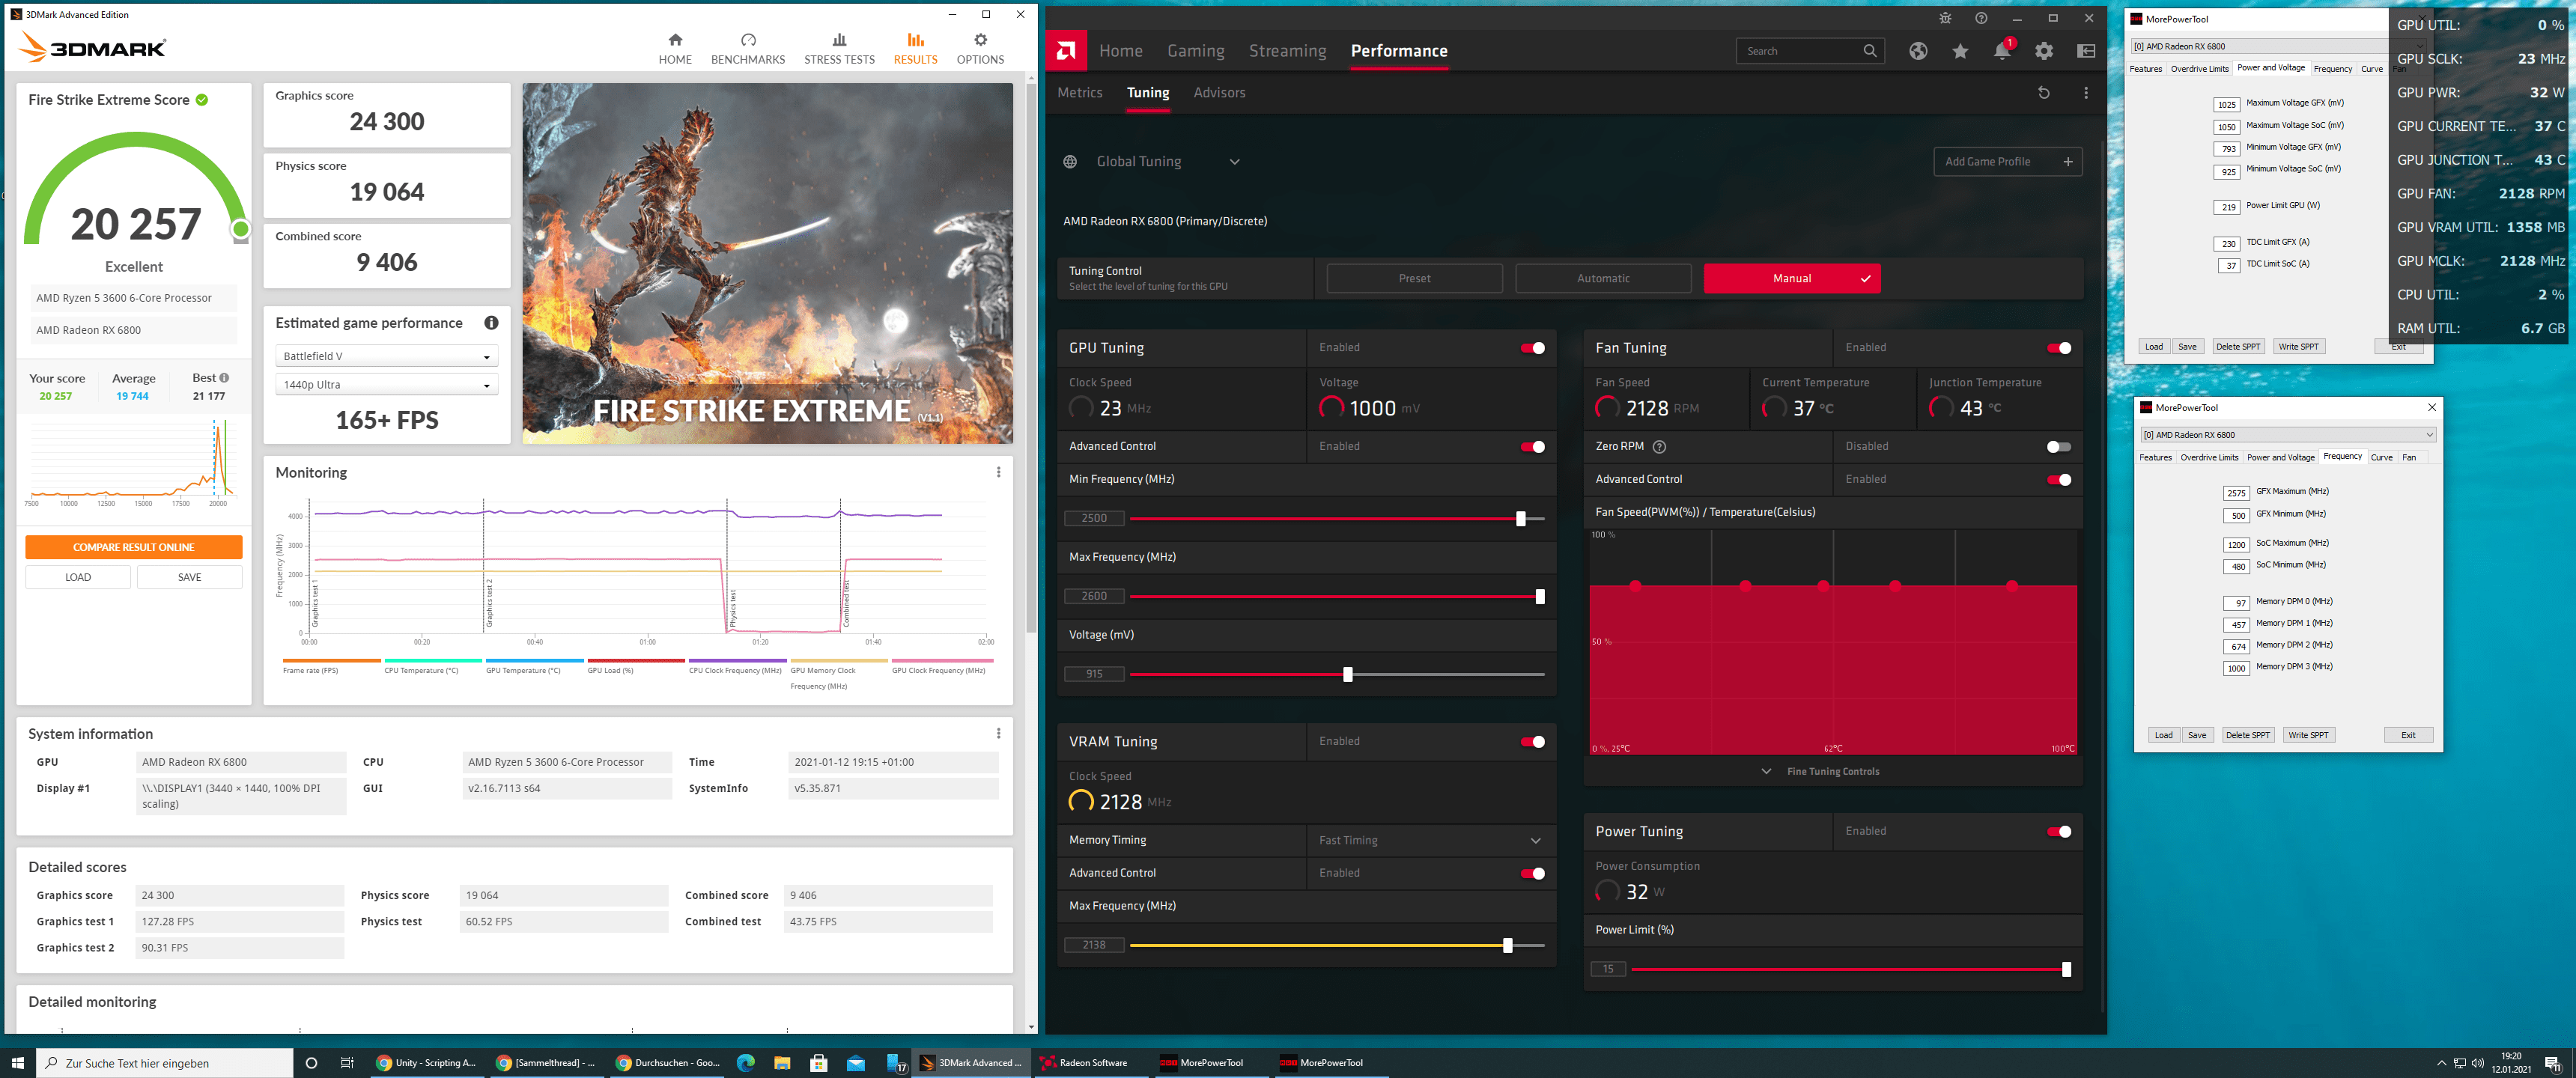2576x1078 pixels.
Task: Open the 3DMark Stress Tests icon
Action: pos(839,40)
